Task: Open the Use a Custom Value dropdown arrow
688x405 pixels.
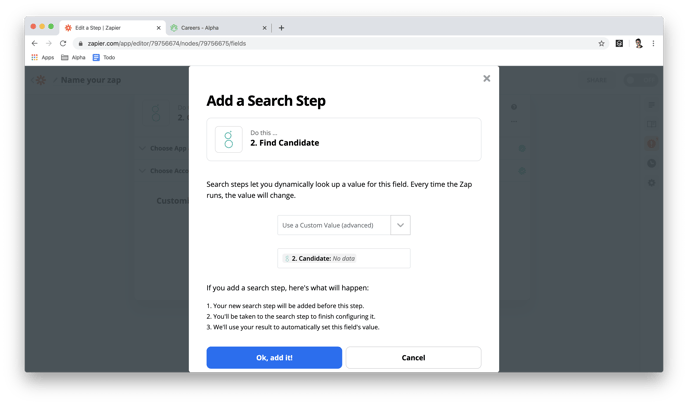Action: pyautogui.click(x=400, y=225)
